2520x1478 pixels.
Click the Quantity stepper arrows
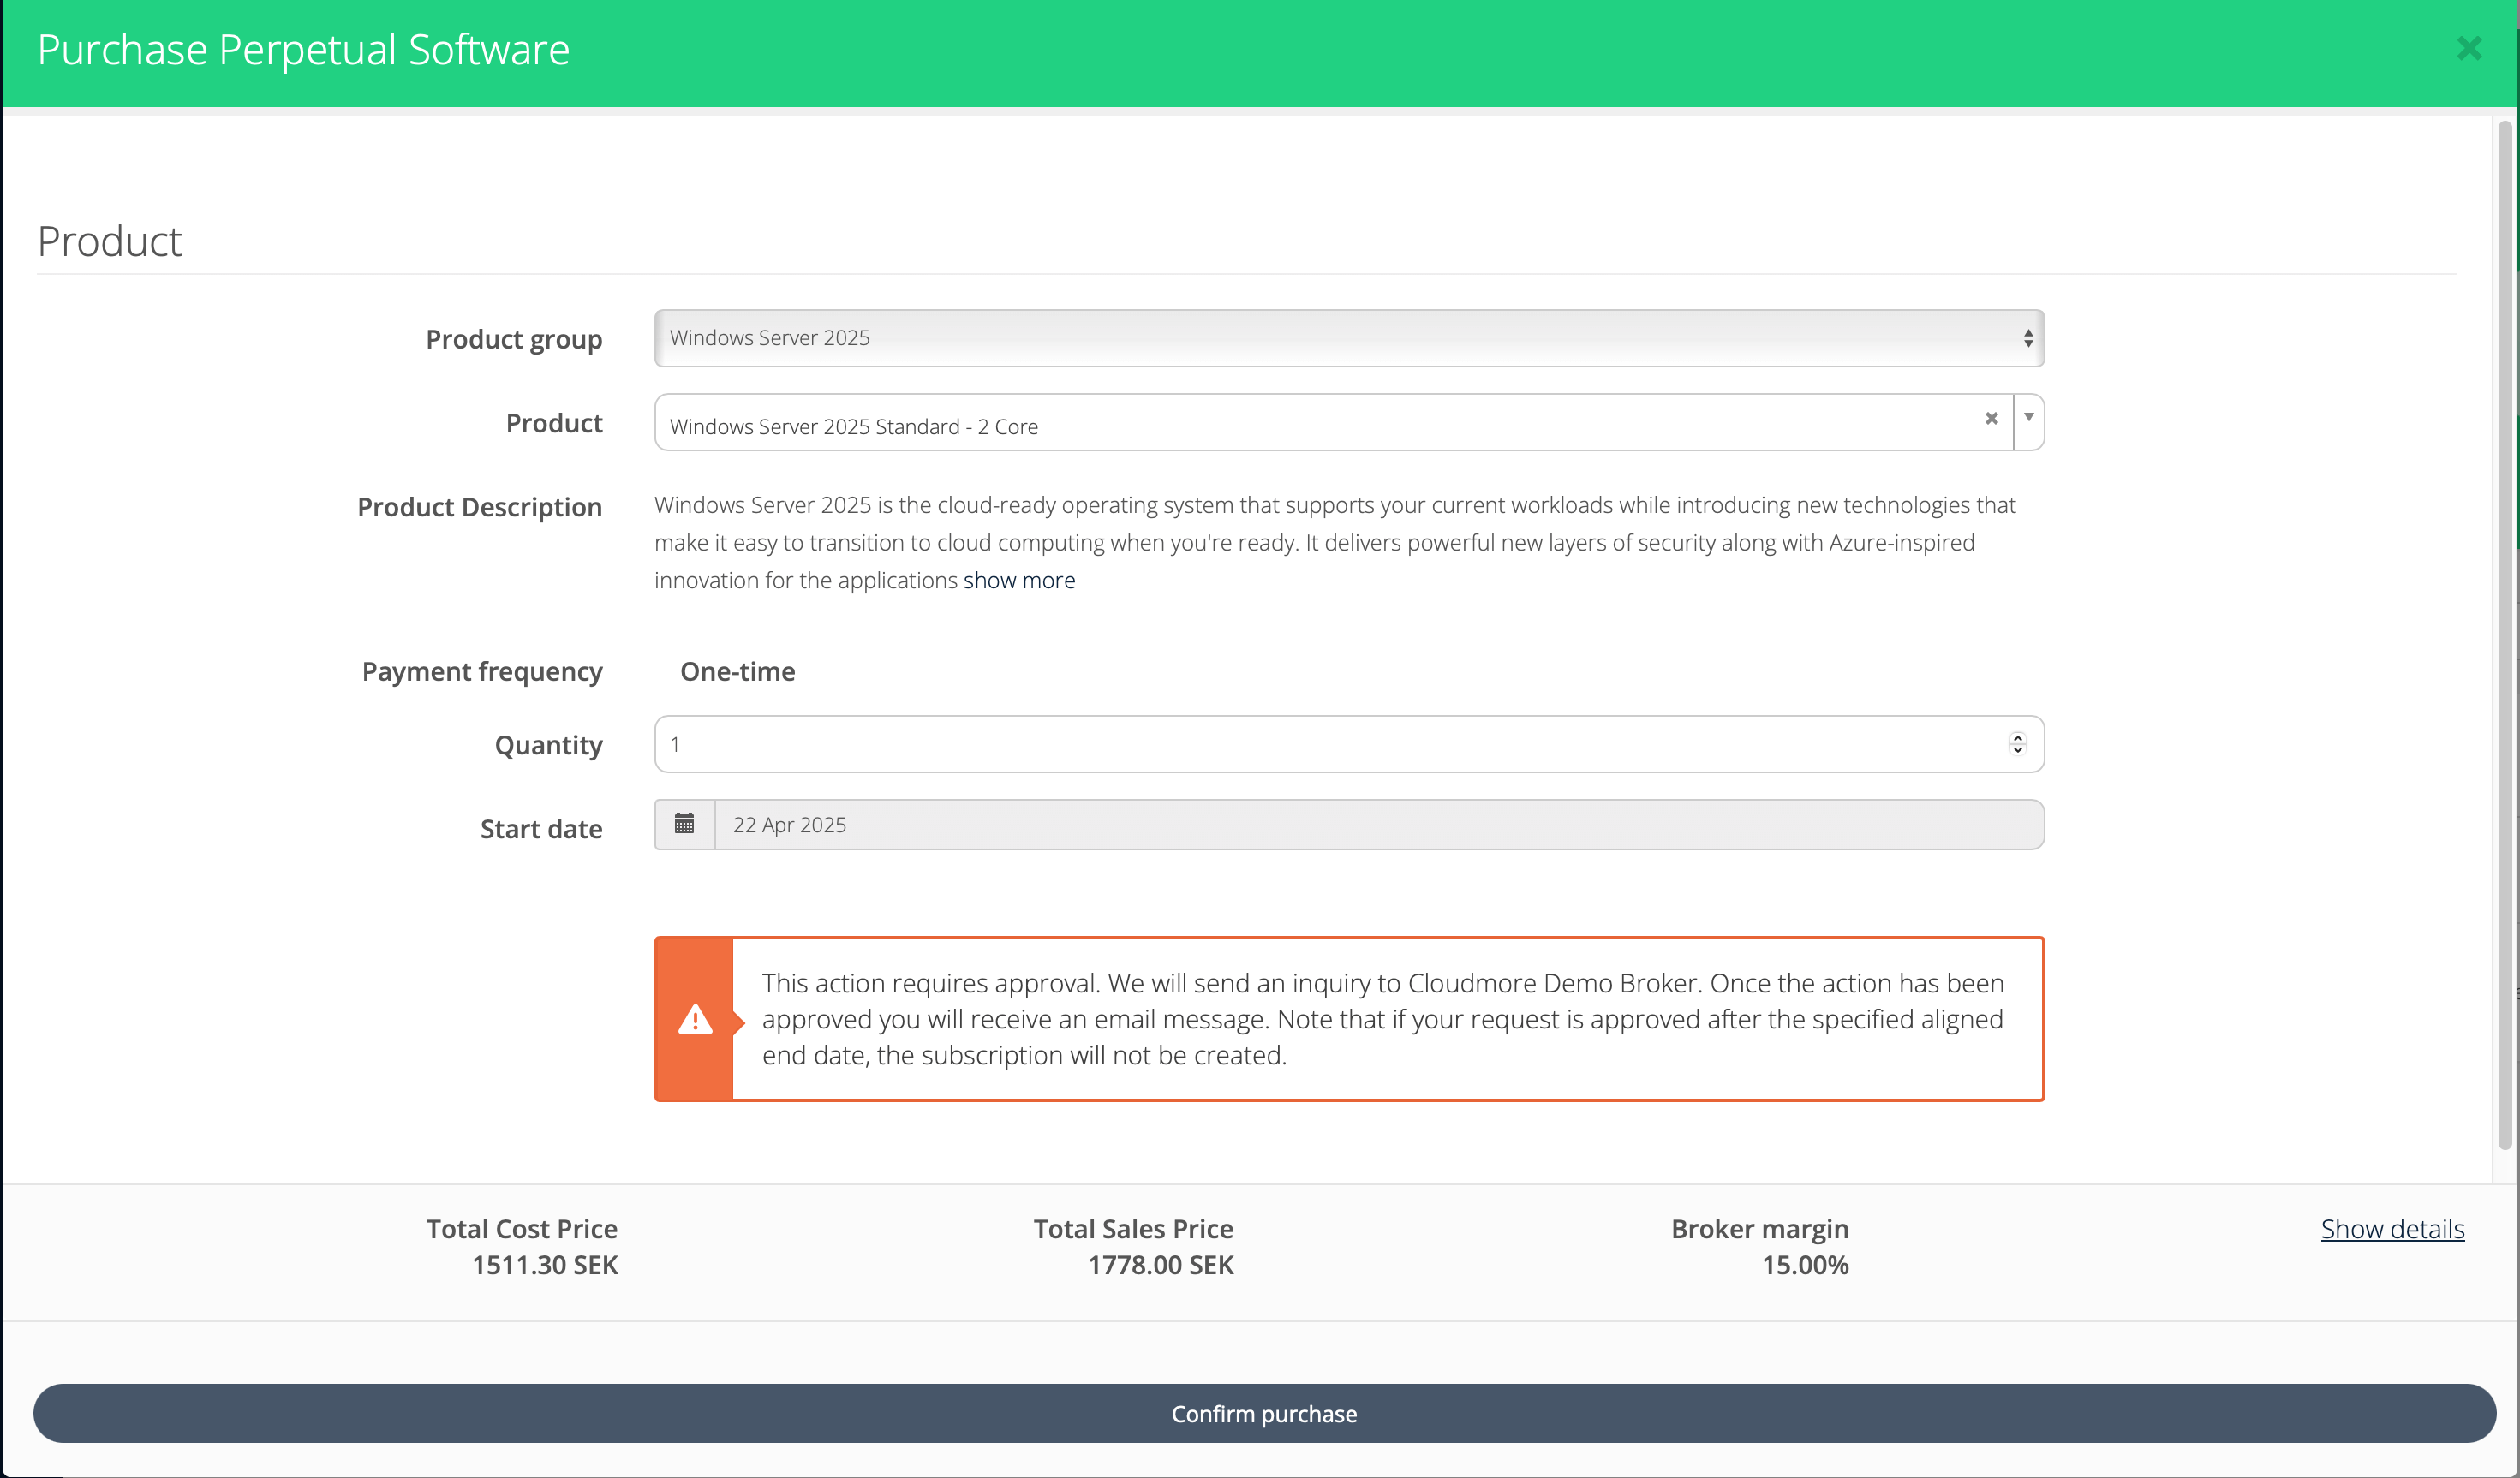[2017, 744]
